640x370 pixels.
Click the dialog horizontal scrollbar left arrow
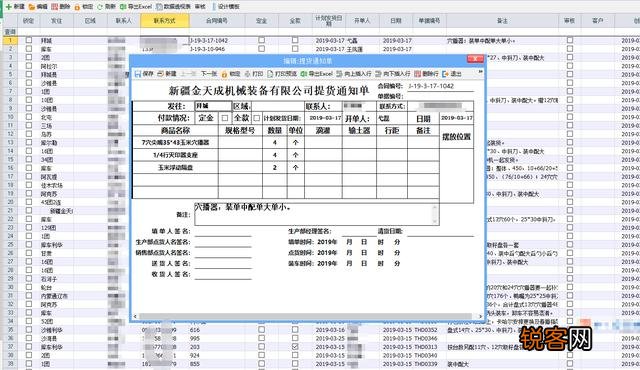135,317
